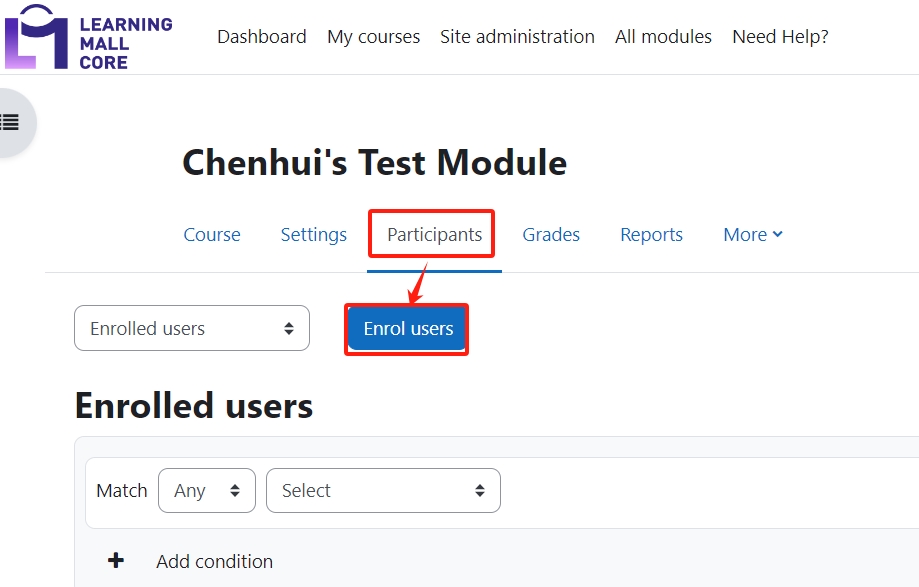Click the Enrol users button
Screen dimensions: 919x587
point(406,328)
